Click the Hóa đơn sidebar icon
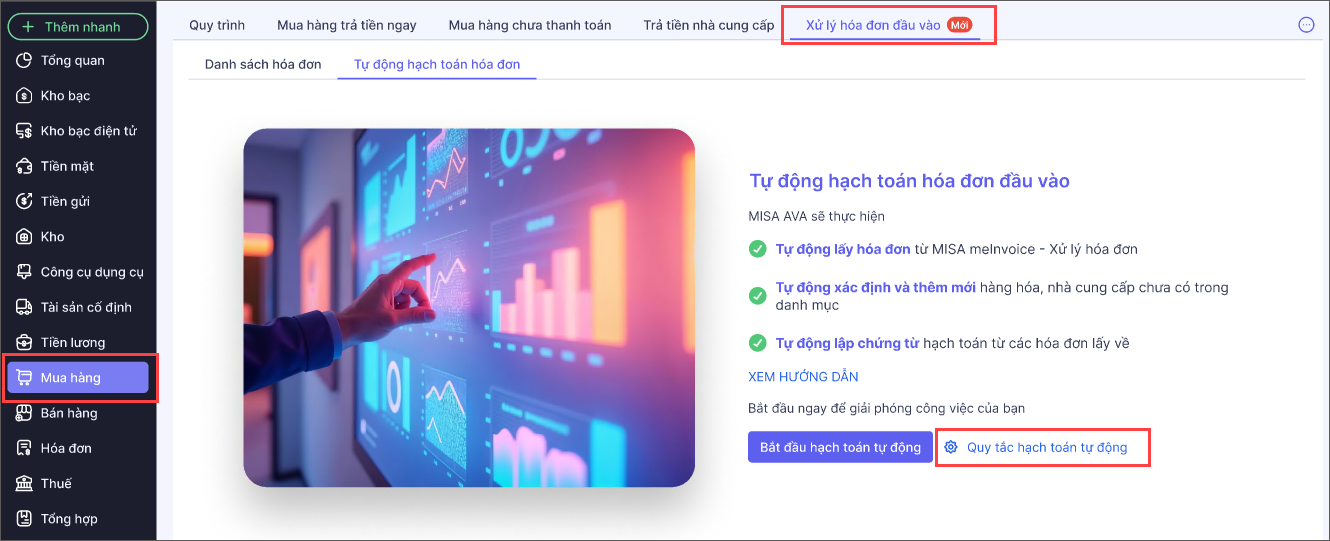 click(25, 448)
